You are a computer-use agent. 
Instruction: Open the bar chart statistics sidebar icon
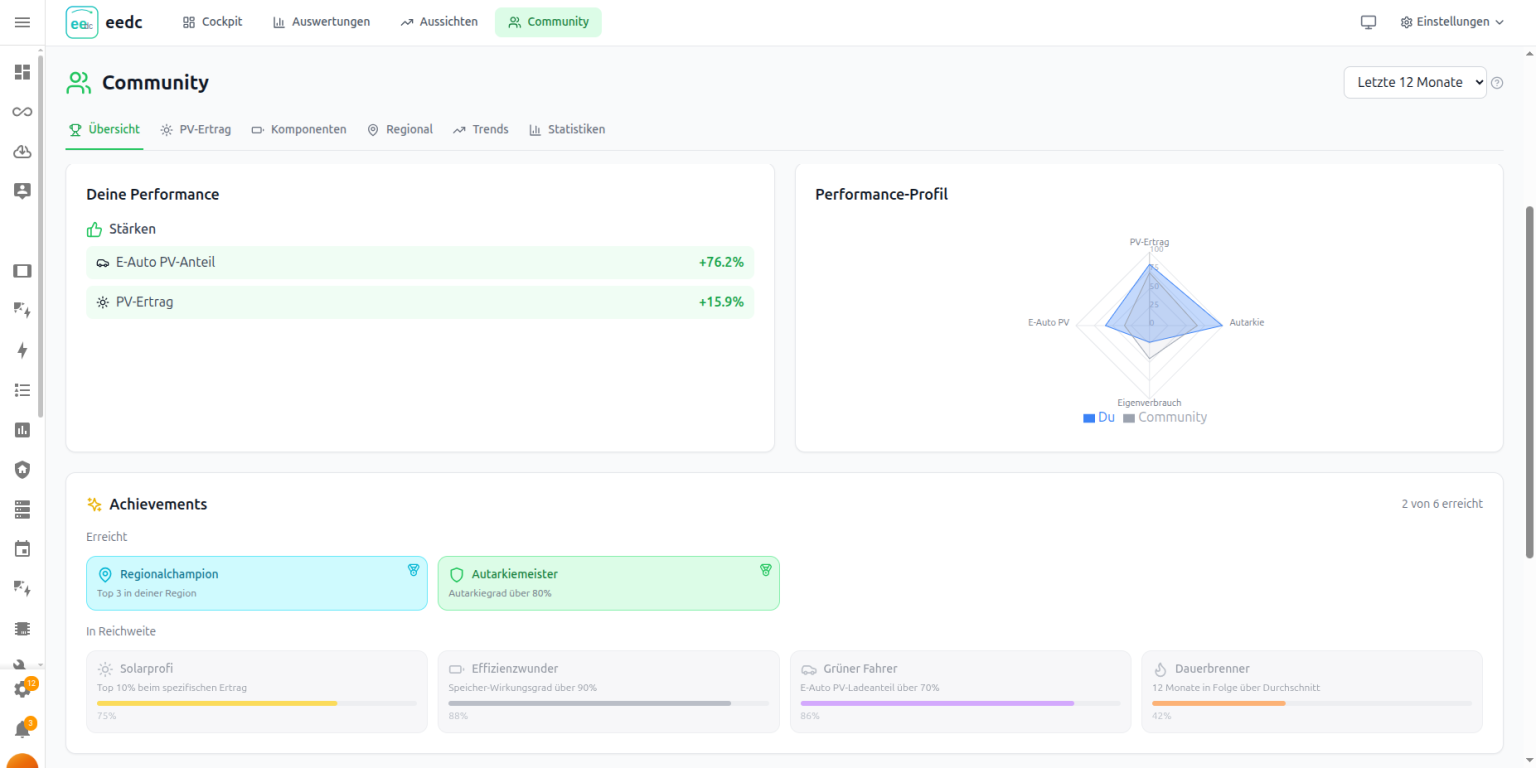21,429
